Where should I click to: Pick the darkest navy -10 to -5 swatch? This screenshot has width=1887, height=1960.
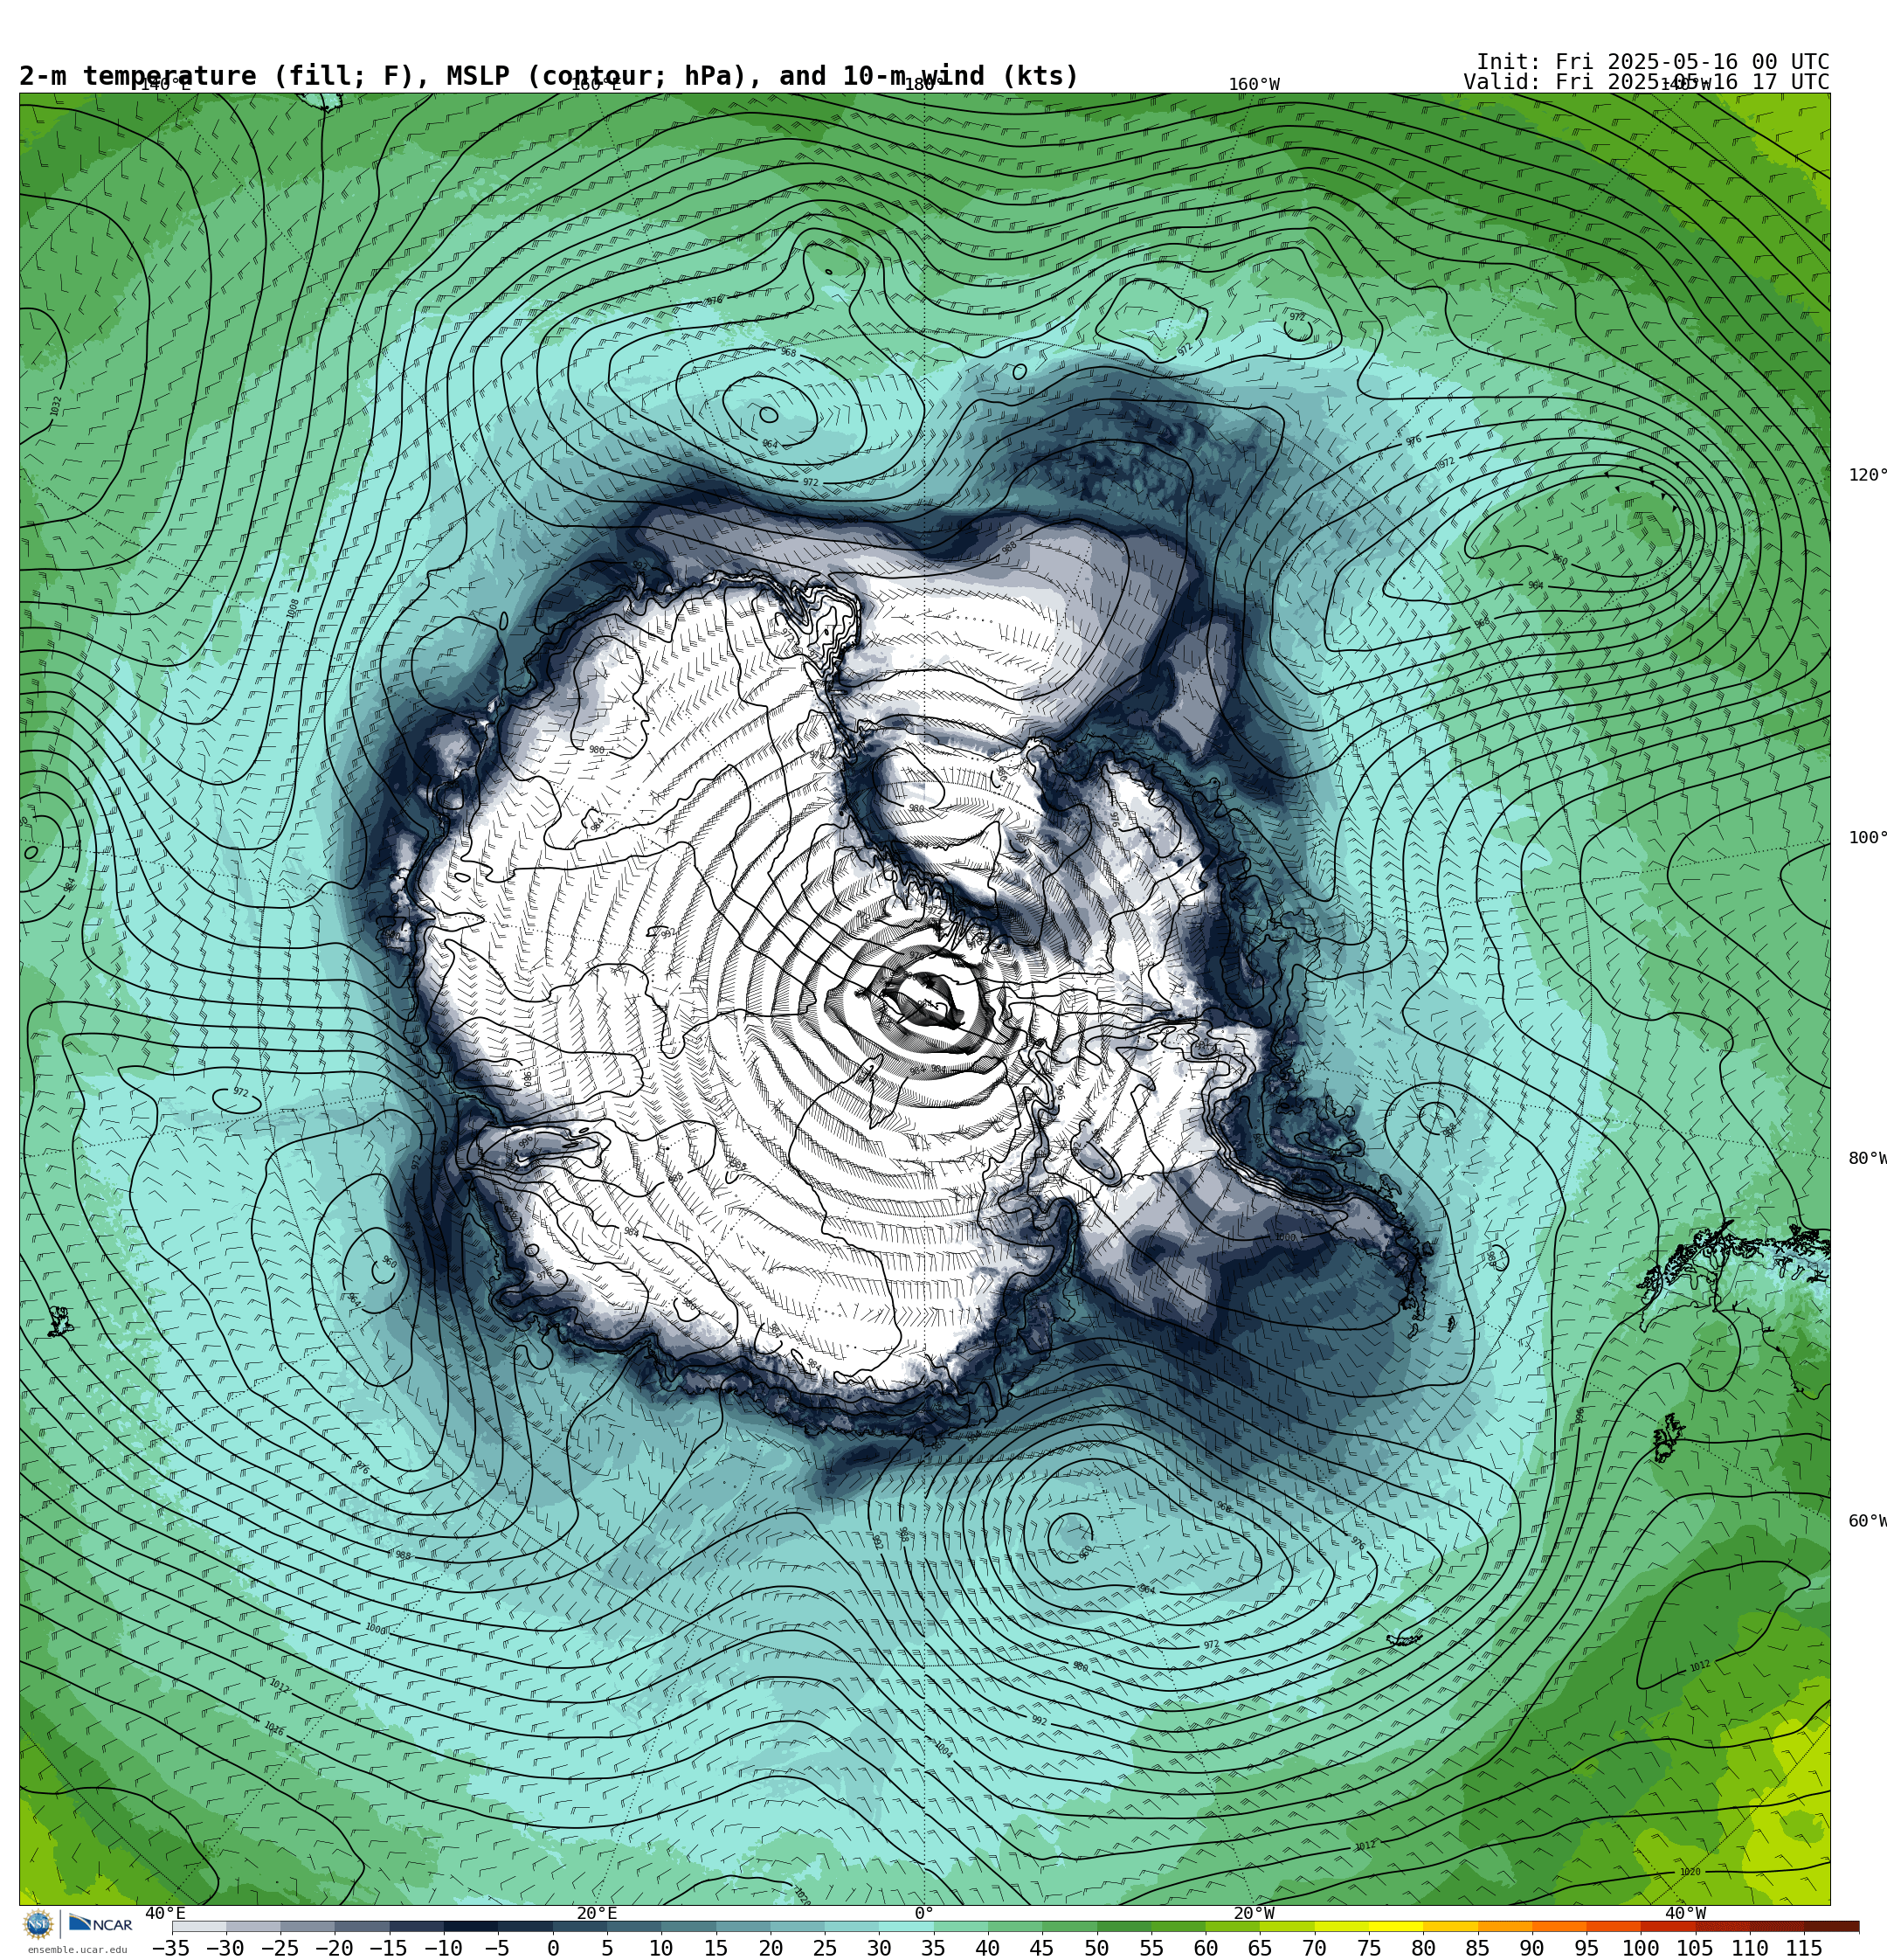tap(470, 1926)
